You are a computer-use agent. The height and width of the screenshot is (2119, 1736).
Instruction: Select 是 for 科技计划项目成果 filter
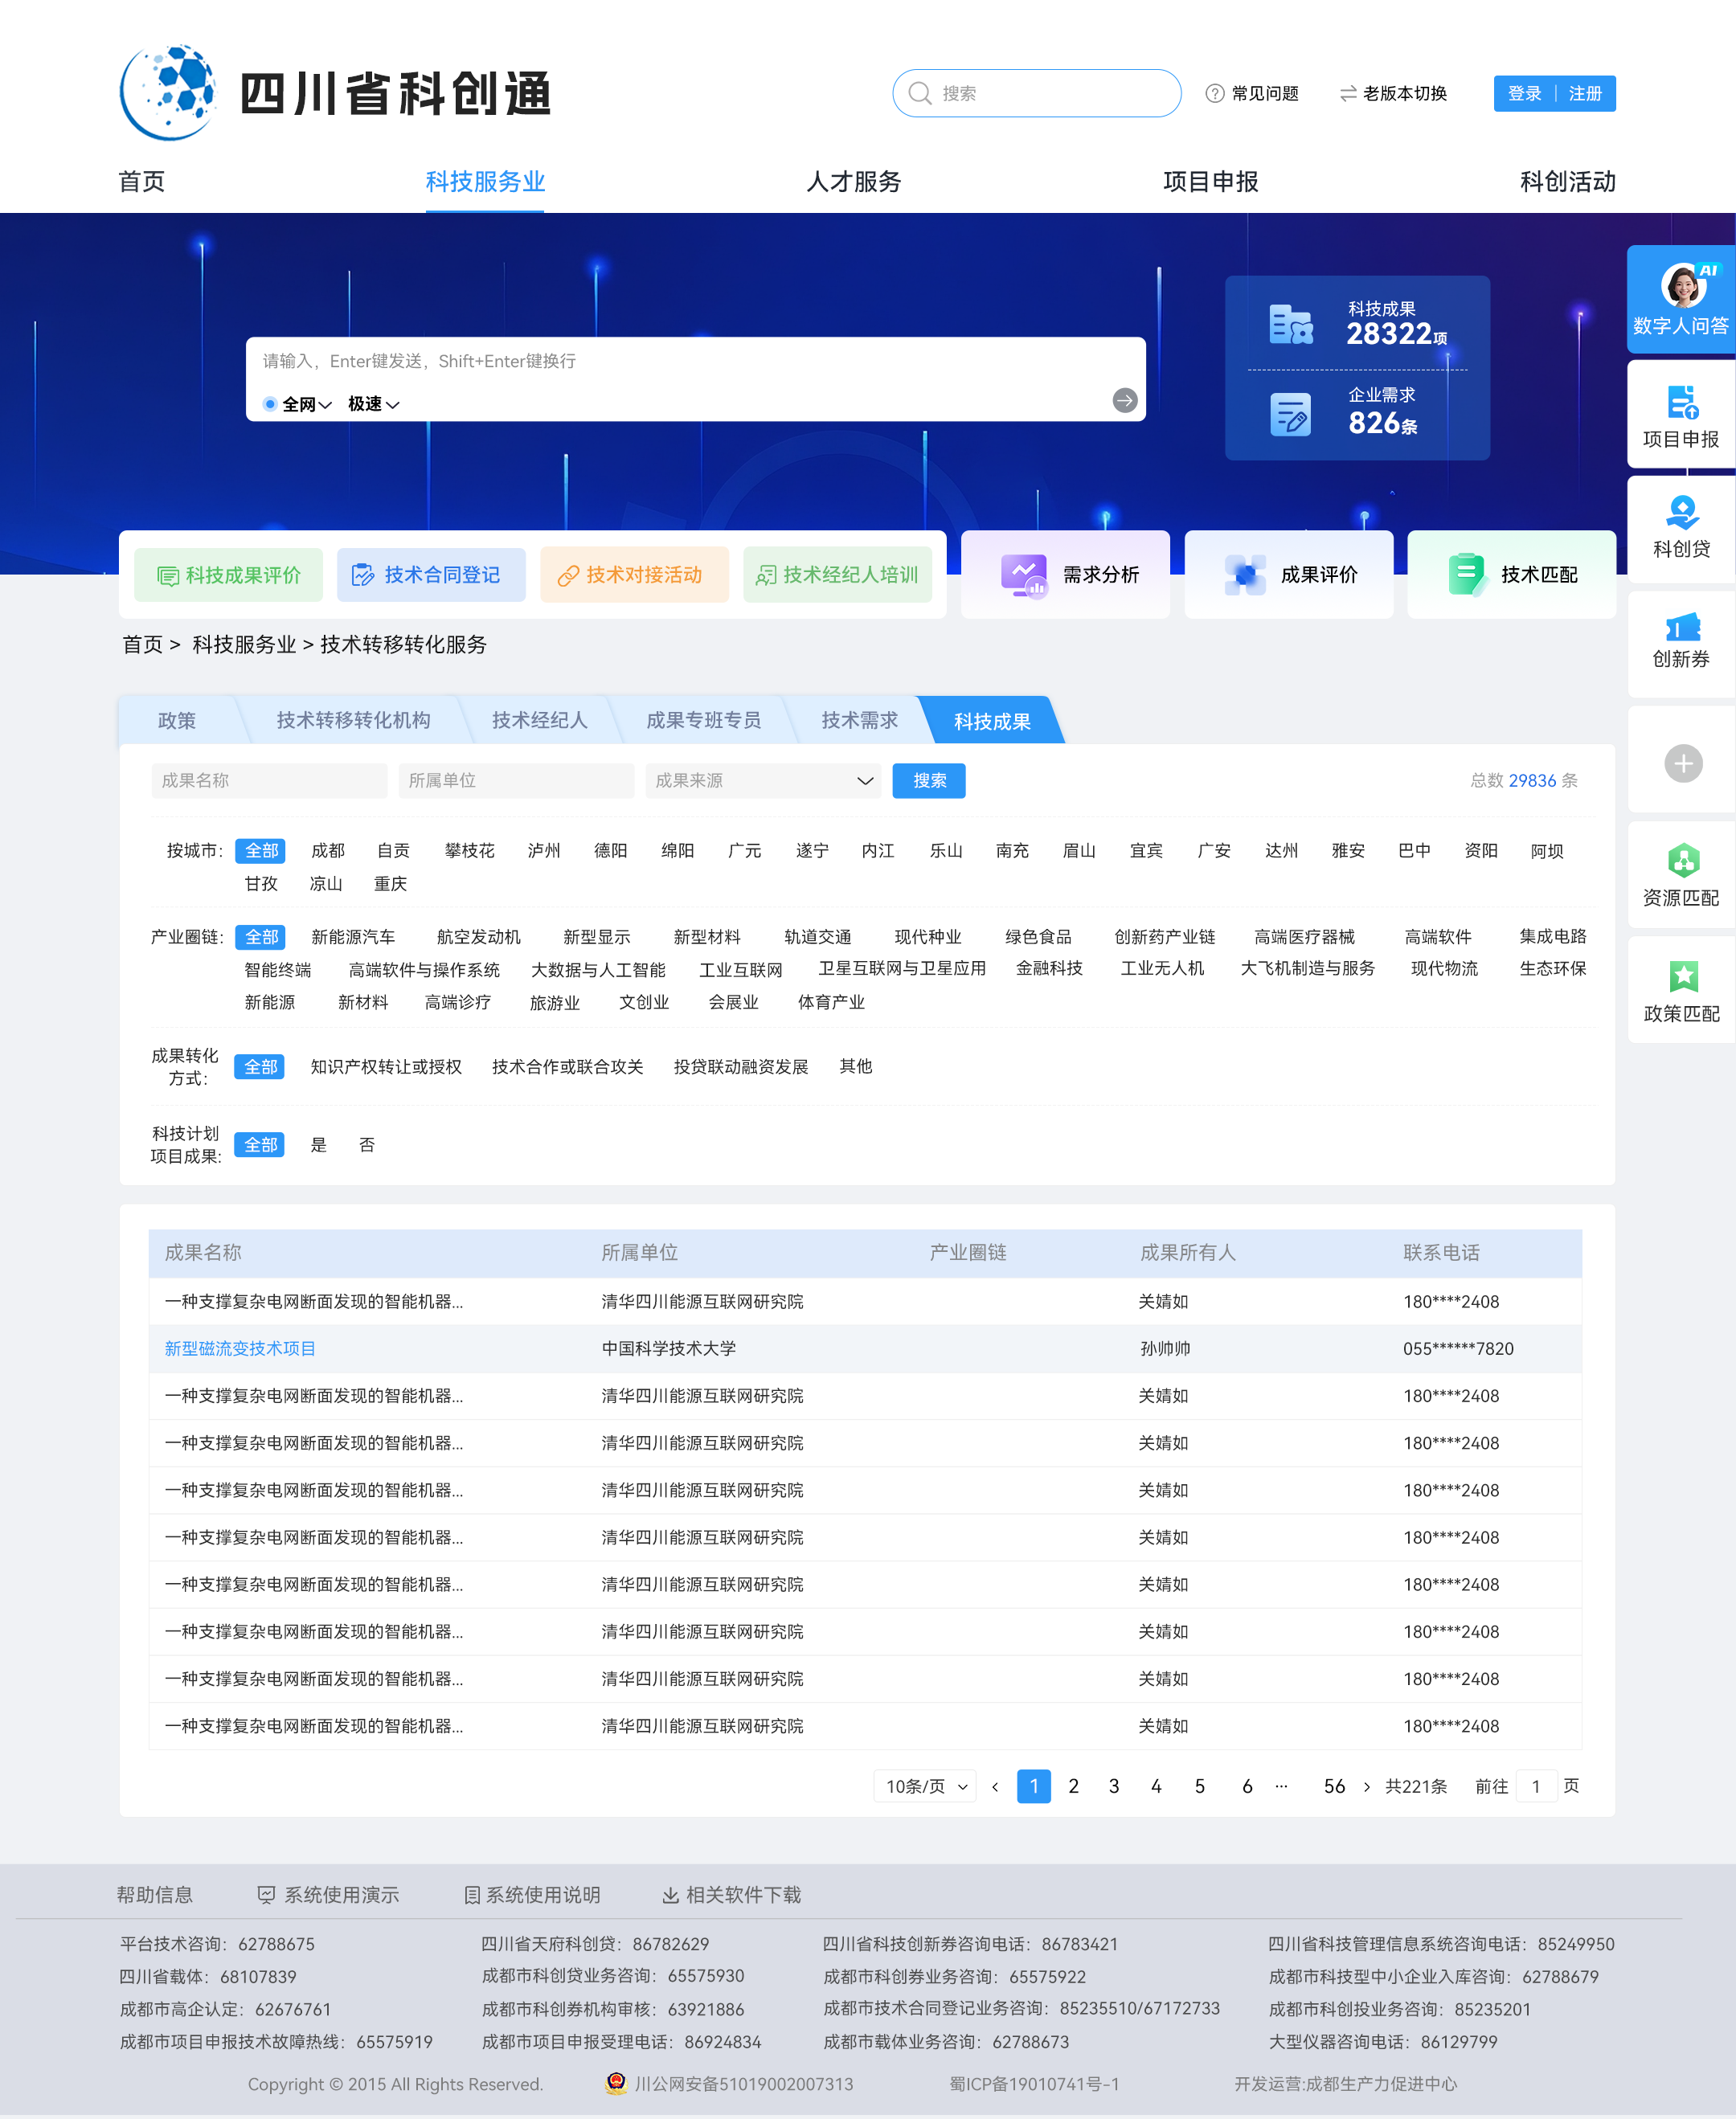pos(318,1144)
